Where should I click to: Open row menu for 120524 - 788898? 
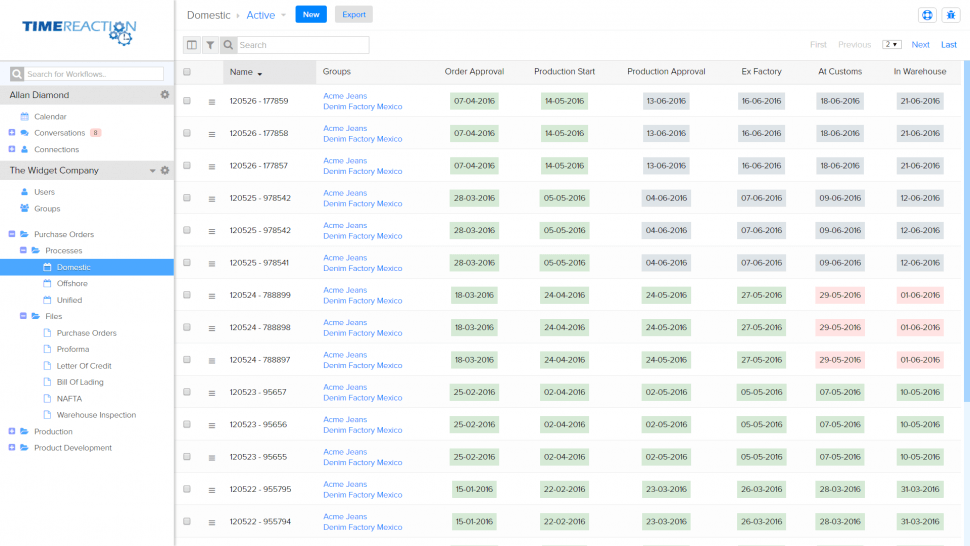coord(212,328)
